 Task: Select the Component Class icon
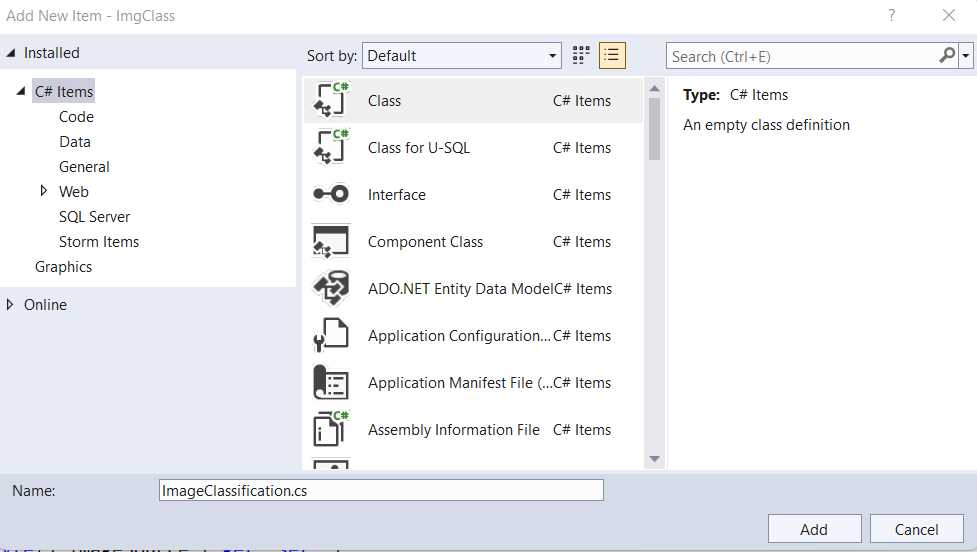[331, 241]
